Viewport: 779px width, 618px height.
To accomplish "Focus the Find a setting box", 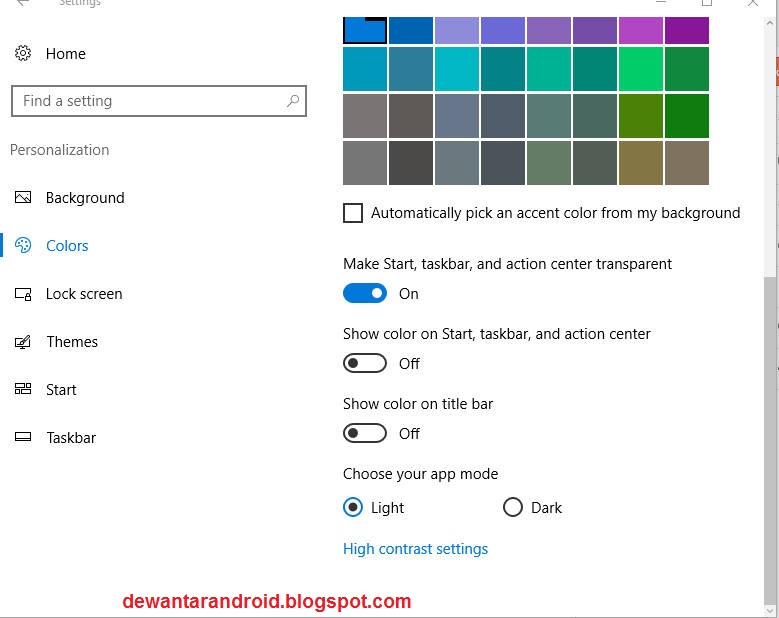I will [158, 101].
